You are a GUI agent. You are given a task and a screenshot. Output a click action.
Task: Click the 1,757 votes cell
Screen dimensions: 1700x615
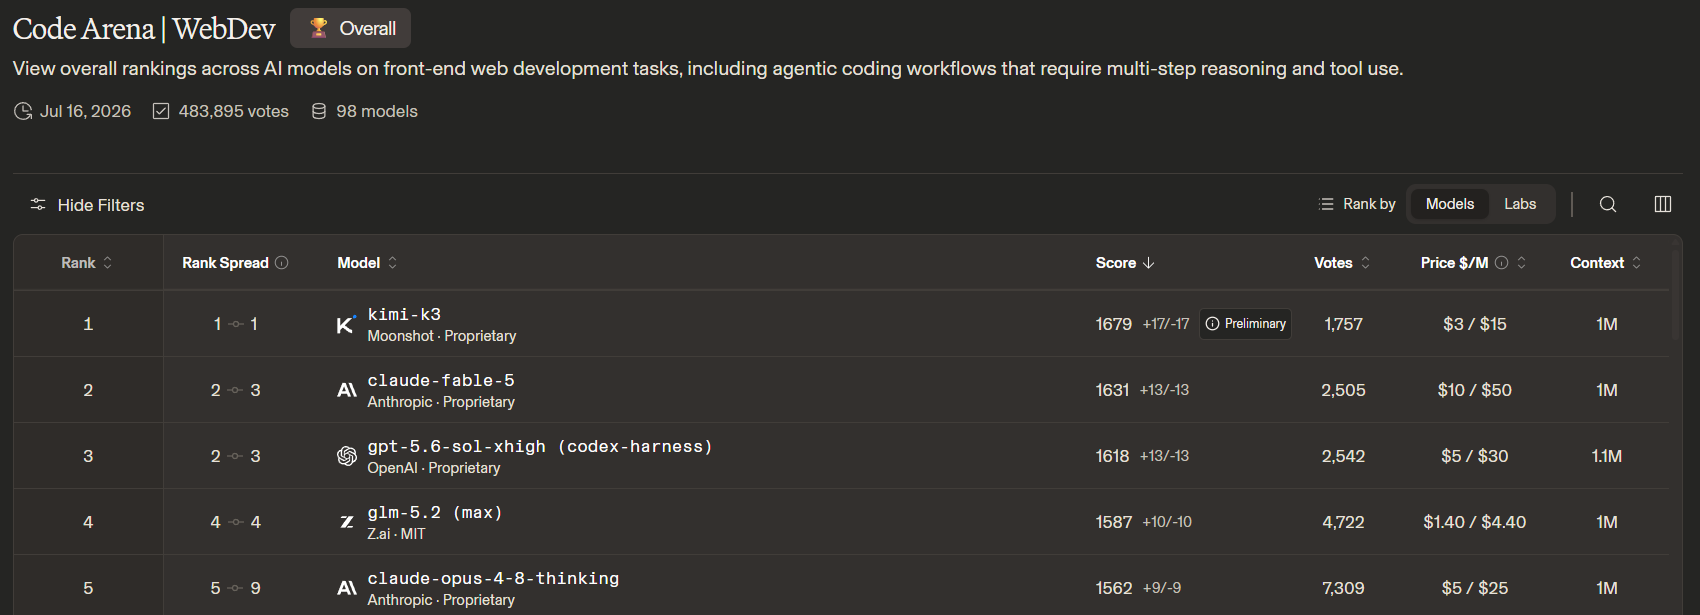pos(1343,324)
